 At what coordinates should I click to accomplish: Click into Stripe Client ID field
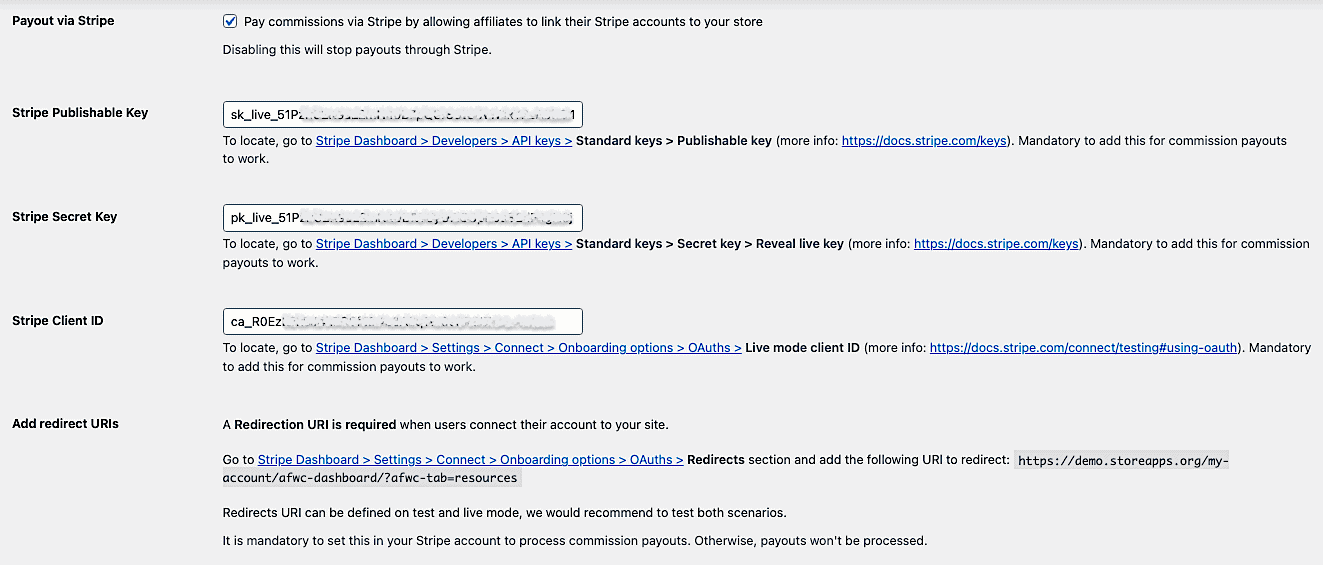tap(402, 321)
